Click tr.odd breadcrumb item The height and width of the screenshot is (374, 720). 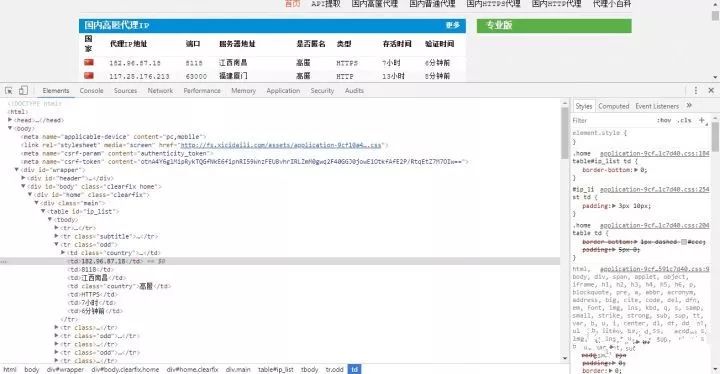pyautogui.click(x=334, y=369)
